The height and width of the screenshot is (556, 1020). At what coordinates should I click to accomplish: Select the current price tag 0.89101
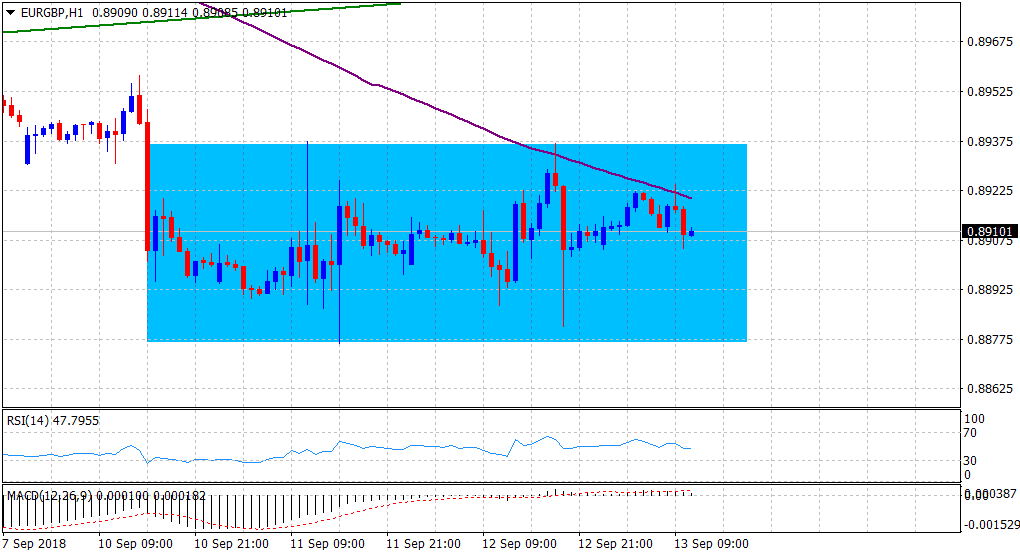click(x=989, y=232)
